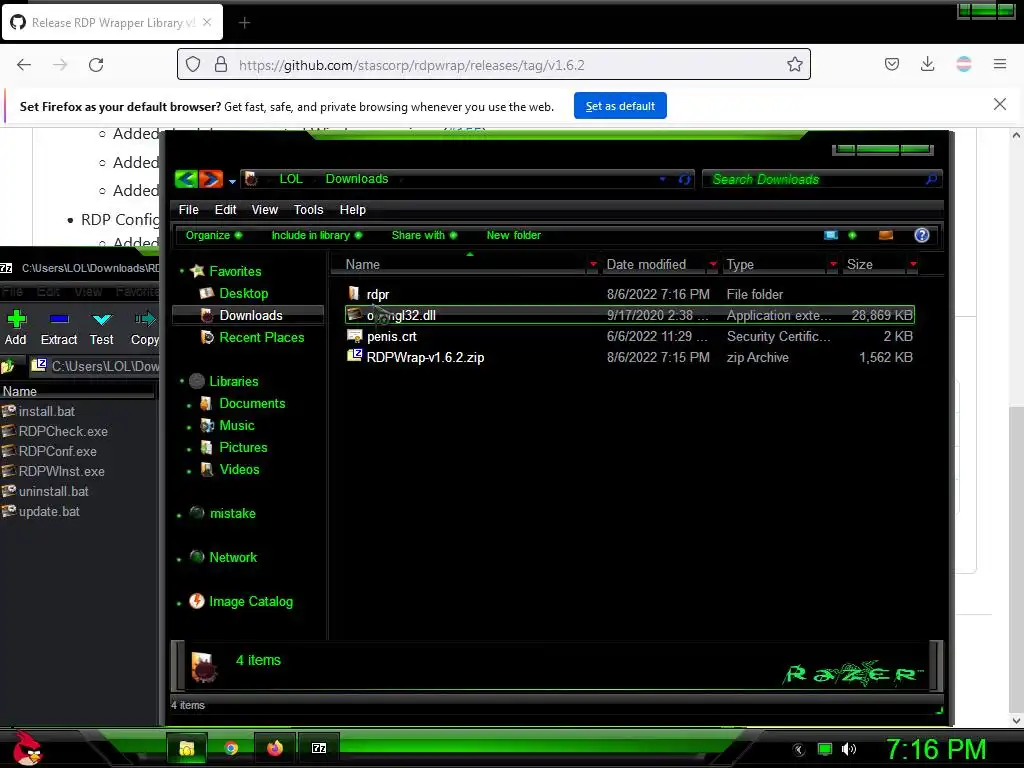Go forward in Explorer with orange arrow
This screenshot has width=1024, height=768.
click(211, 178)
